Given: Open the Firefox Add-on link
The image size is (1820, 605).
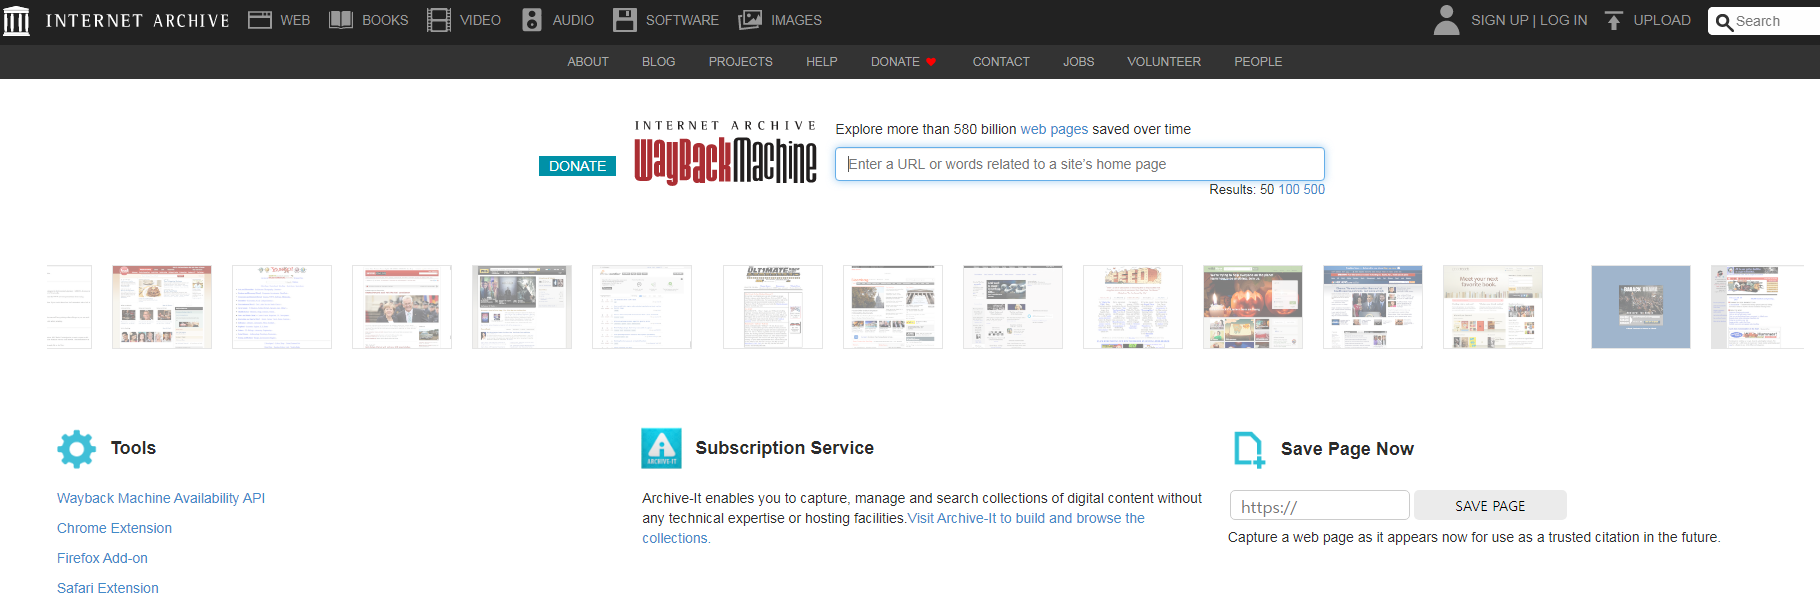Looking at the screenshot, I should 102,558.
